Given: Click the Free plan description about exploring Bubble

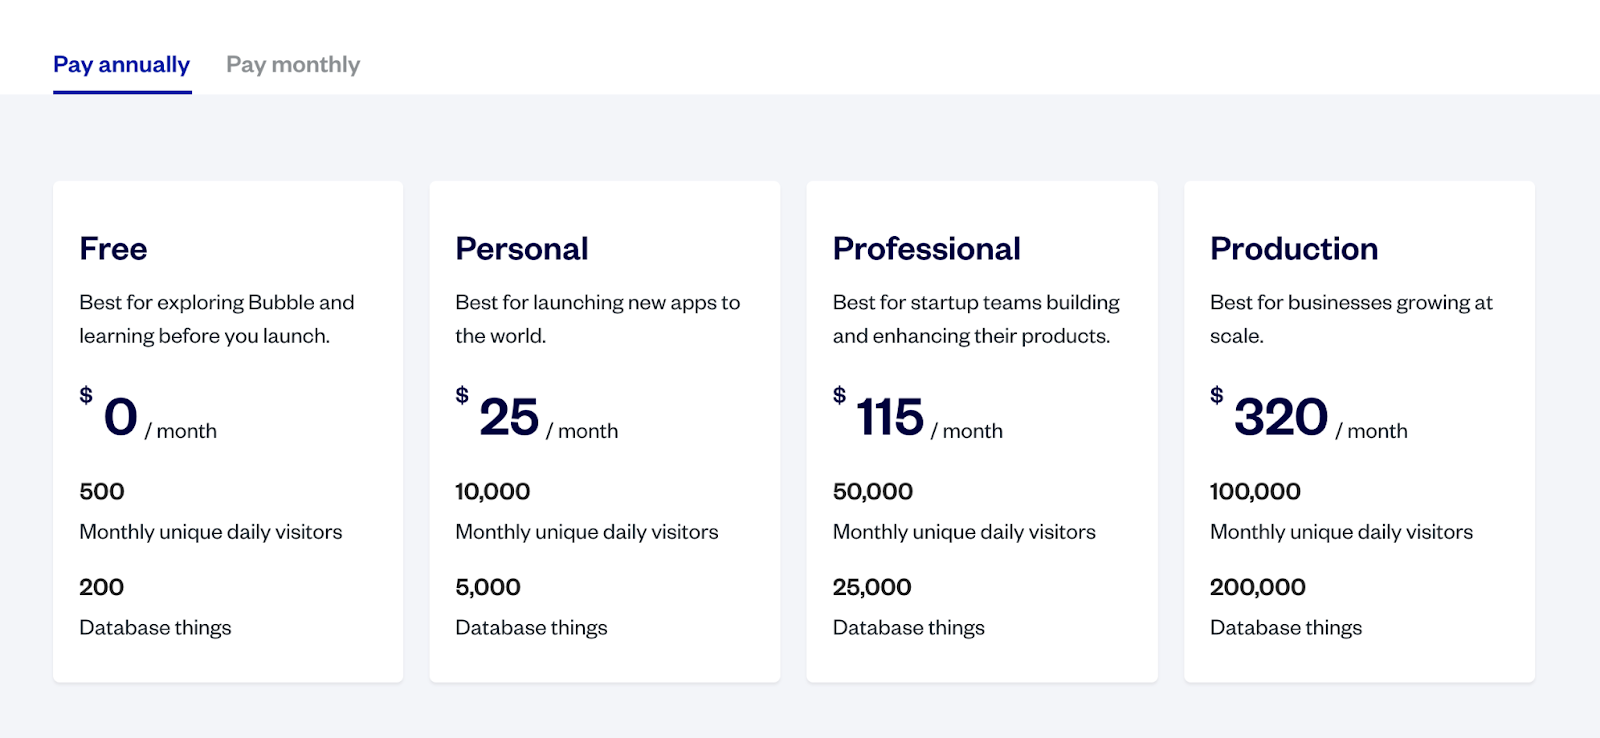Looking at the screenshot, I should pos(216,319).
